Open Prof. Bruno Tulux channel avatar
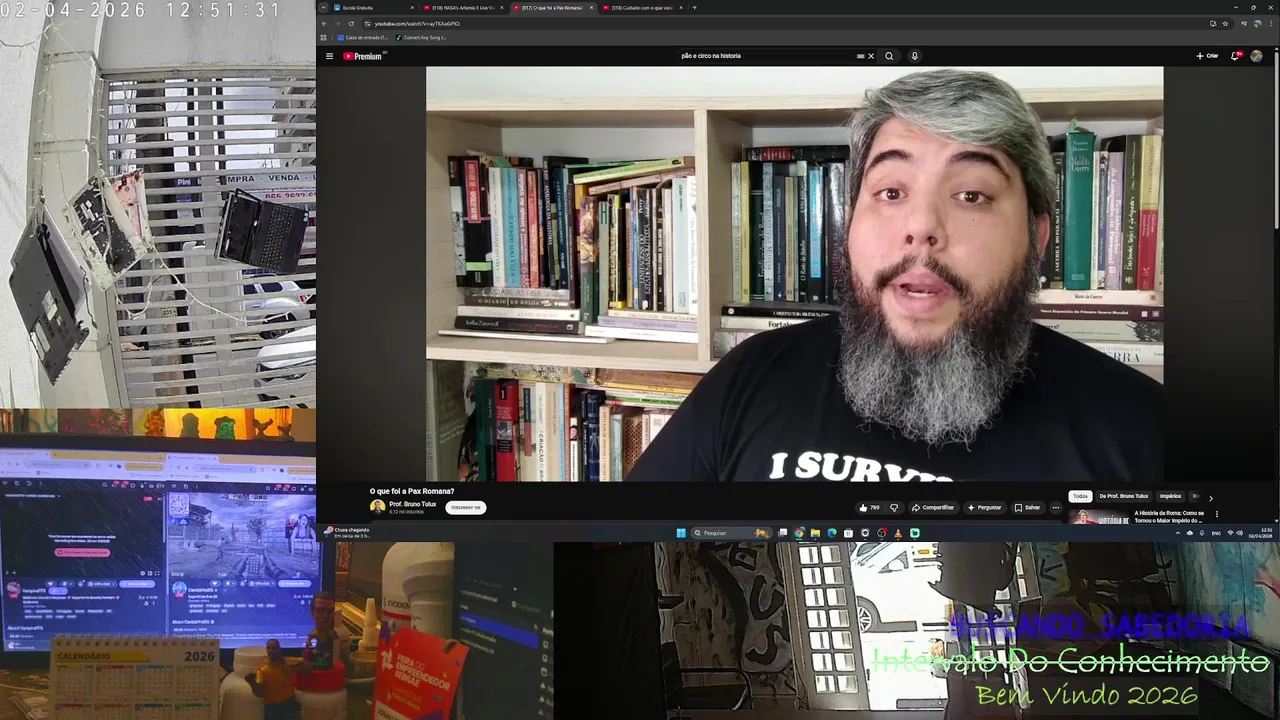 coord(377,507)
